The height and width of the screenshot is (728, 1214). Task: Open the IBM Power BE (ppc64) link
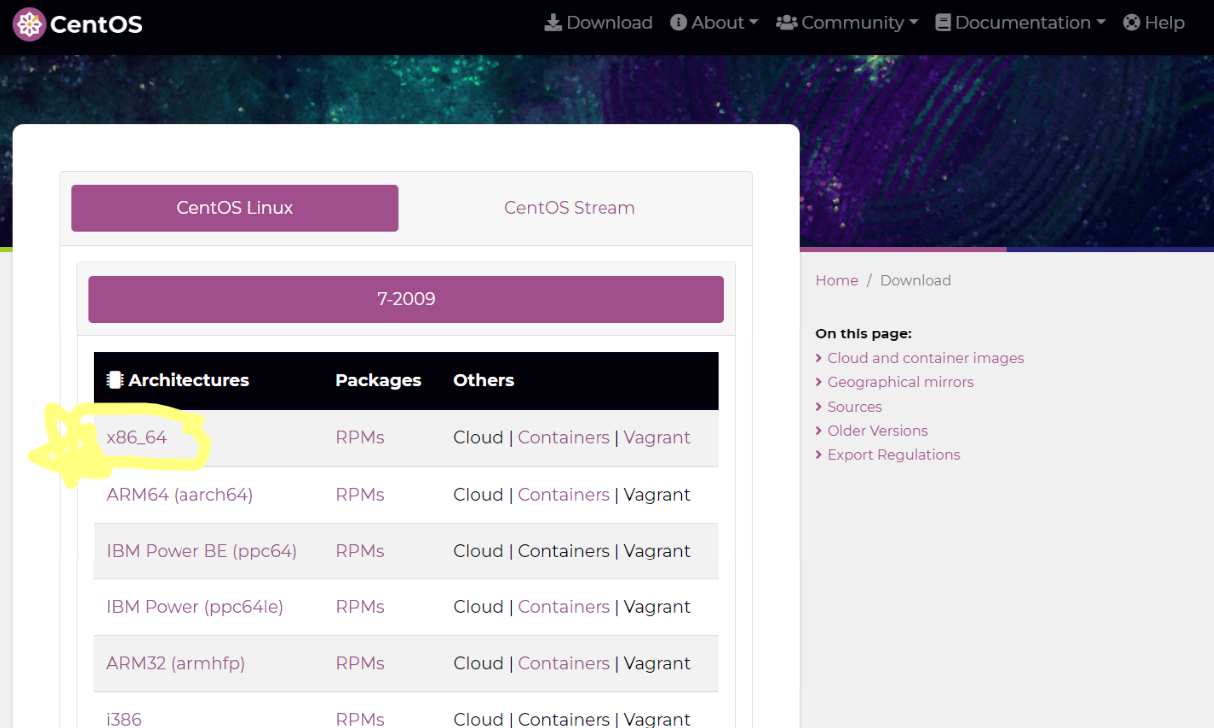pos(202,551)
